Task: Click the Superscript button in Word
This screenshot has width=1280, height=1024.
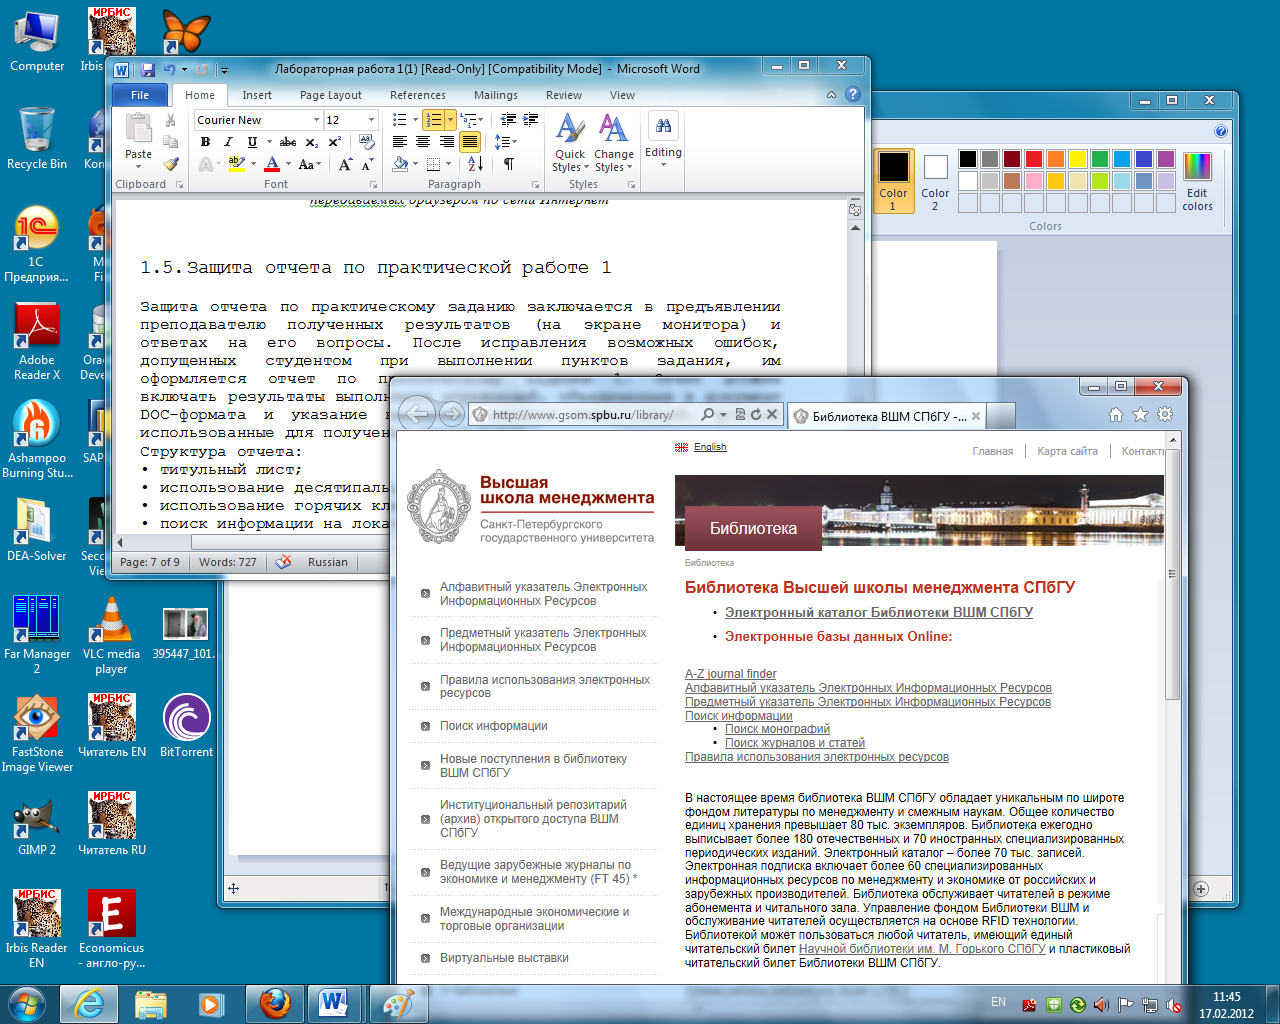Action: [x=334, y=142]
